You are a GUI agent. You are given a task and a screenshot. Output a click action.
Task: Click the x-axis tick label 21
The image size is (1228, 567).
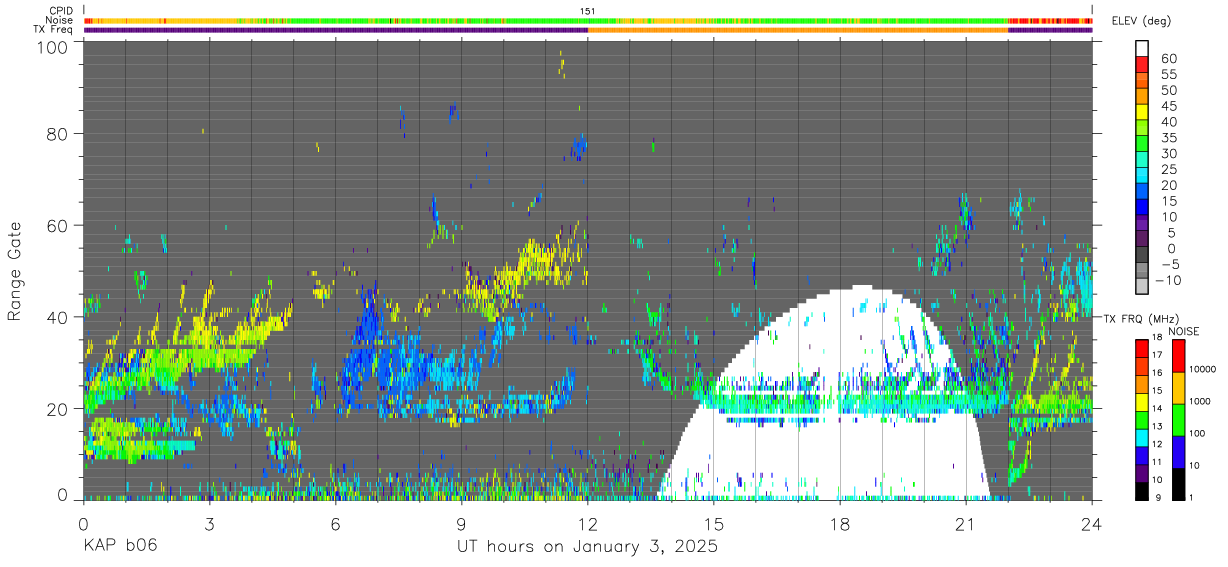point(966,523)
